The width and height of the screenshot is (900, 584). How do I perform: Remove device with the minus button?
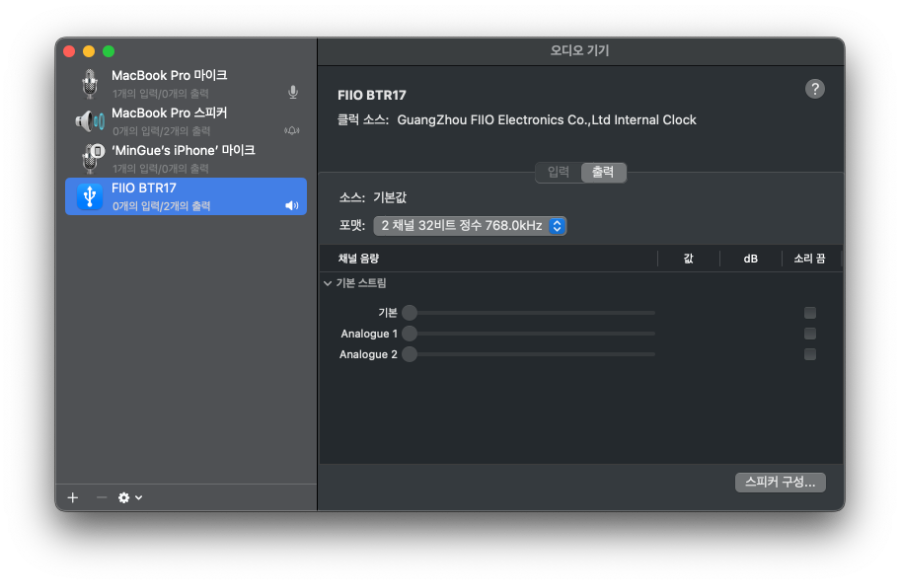coord(102,497)
